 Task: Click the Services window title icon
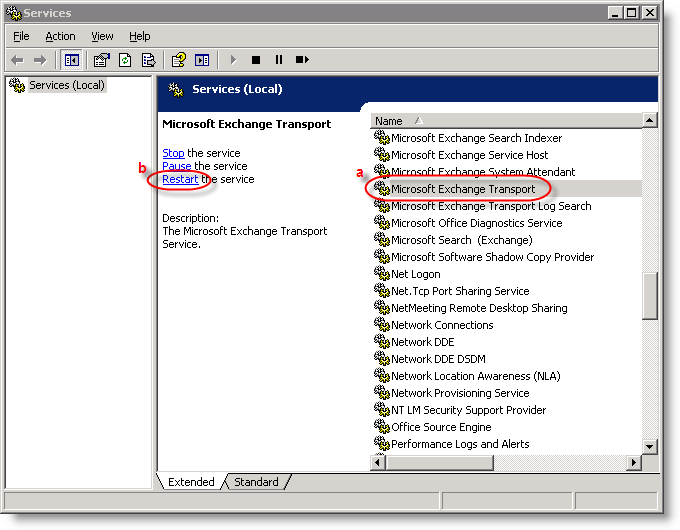tap(14, 13)
